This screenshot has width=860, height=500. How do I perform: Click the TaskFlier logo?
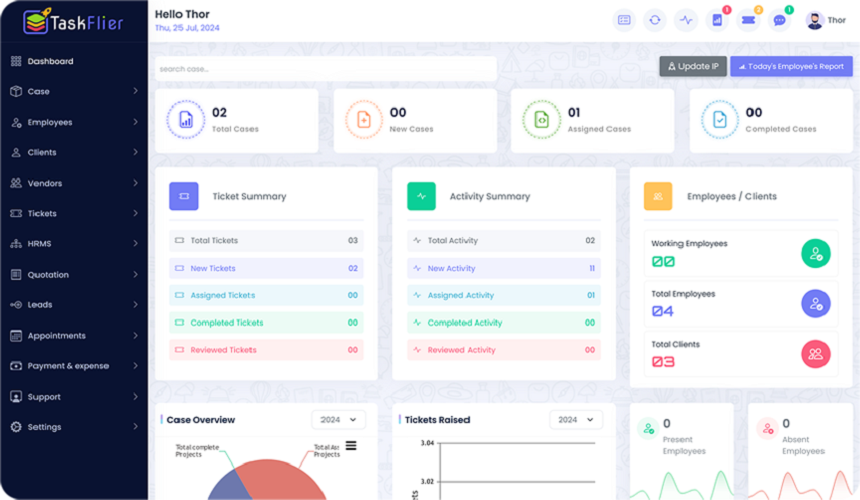click(x=73, y=22)
